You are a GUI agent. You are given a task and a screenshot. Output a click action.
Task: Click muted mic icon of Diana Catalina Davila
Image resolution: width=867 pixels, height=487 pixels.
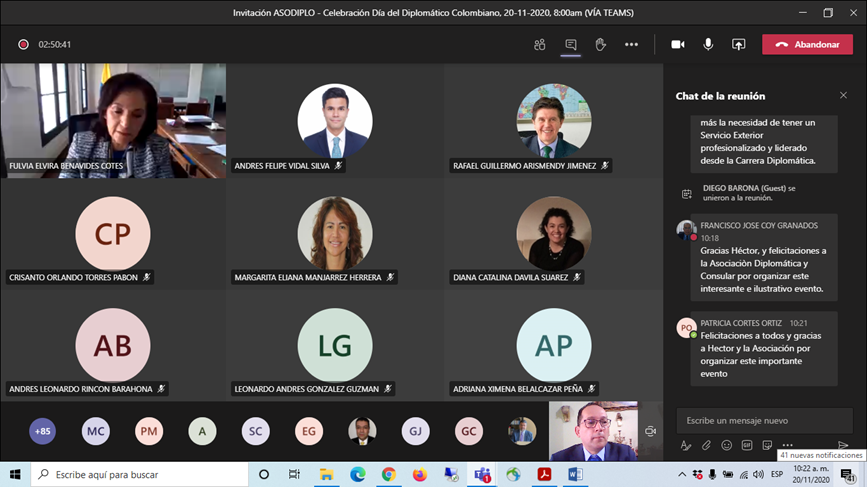pos(577,277)
